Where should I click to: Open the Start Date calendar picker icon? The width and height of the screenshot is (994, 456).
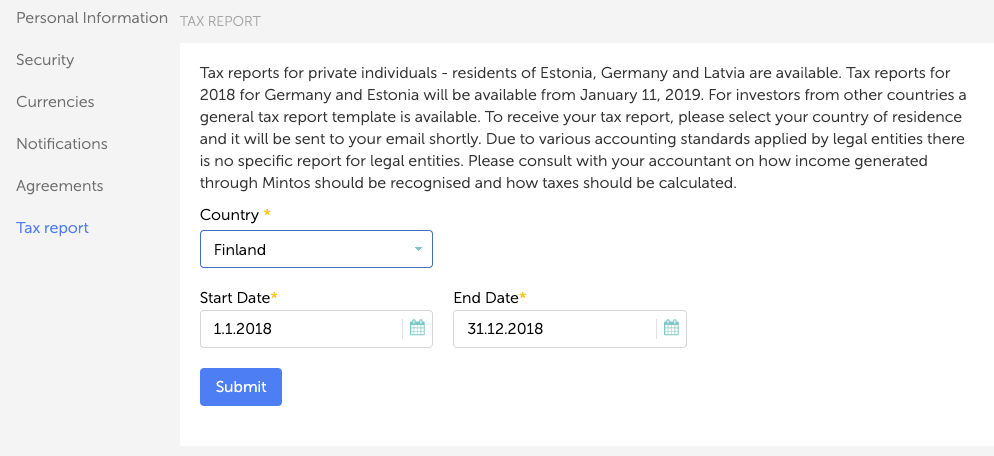pyautogui.click(x=417, y=328)
